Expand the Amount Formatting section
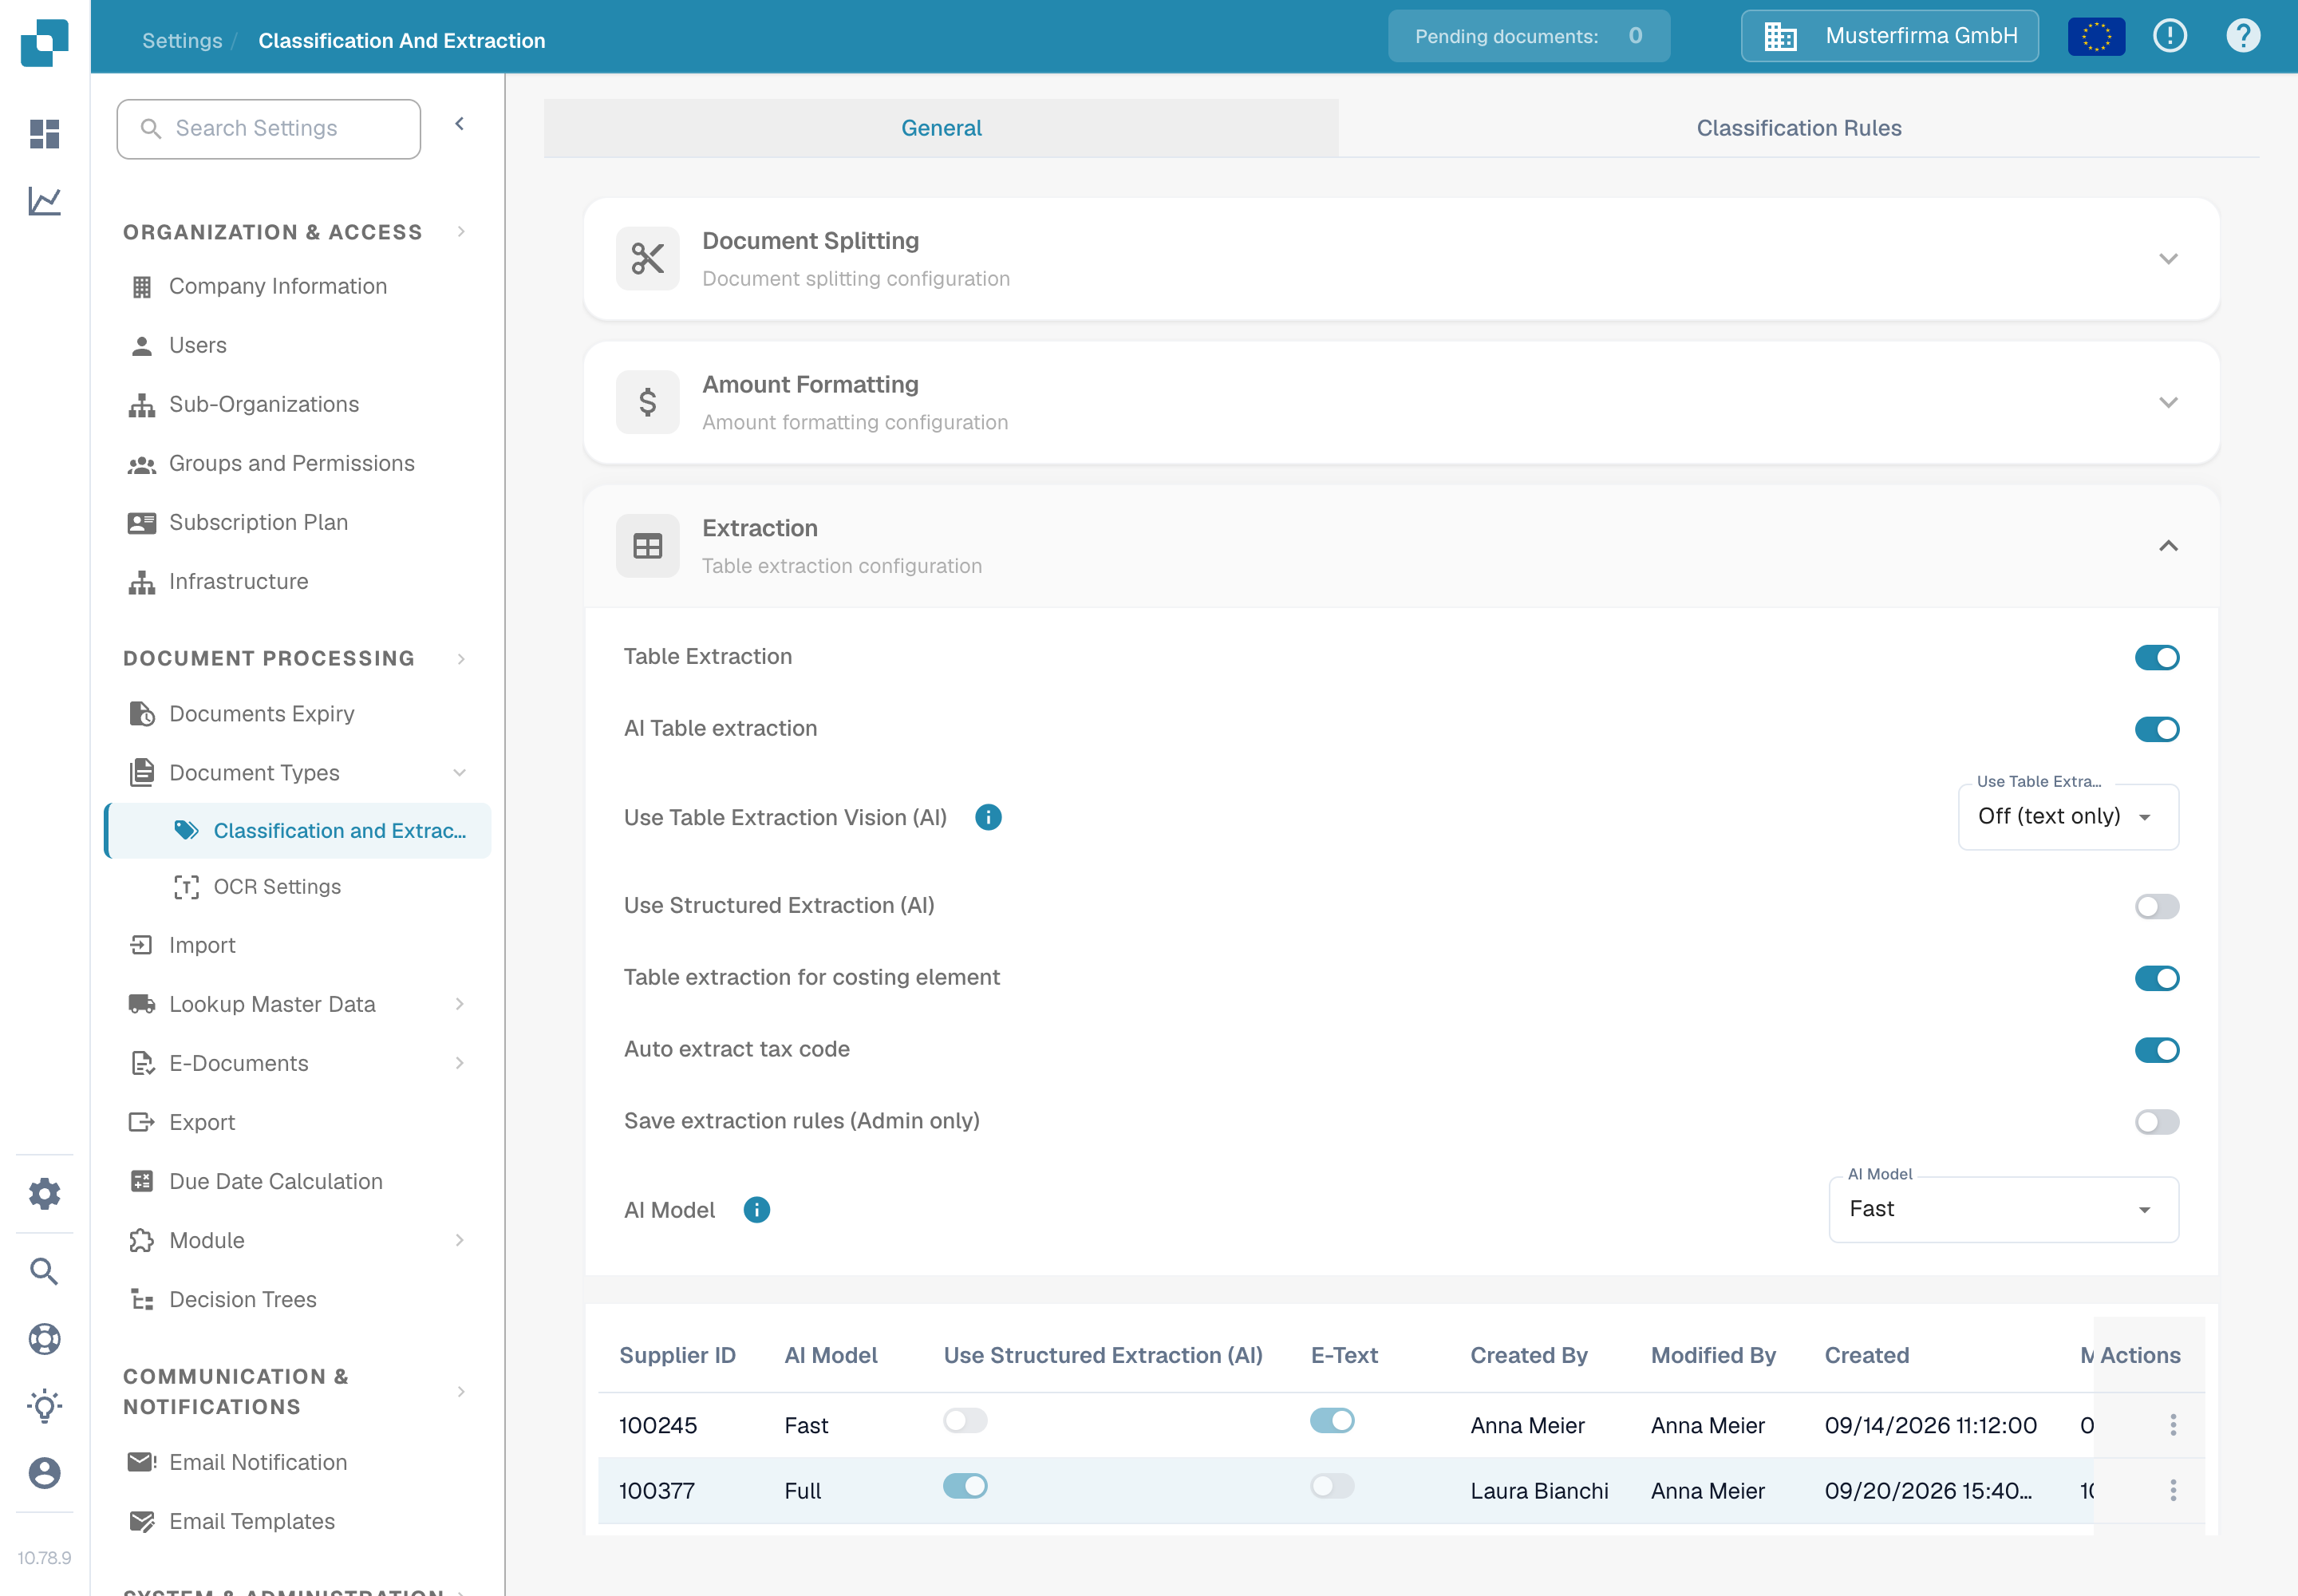This screenshot has width=2298, height=1596. [2168, 403]
